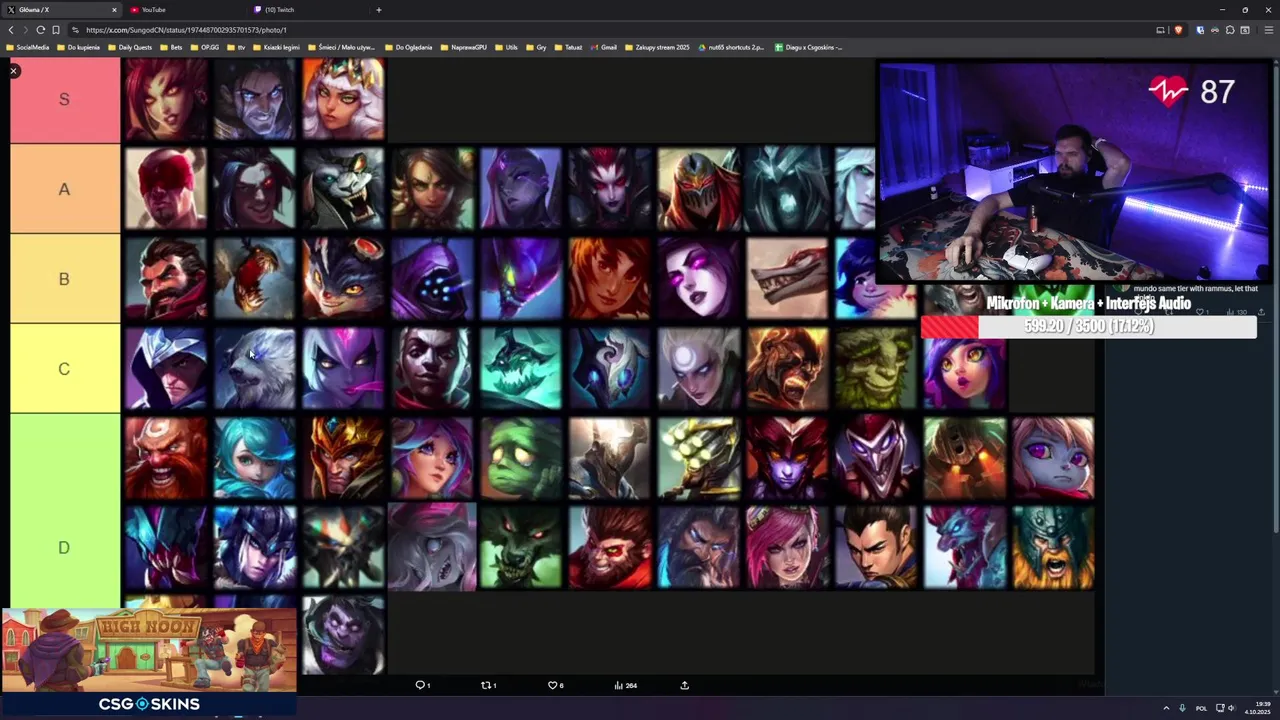Bookmark this page in the toolbar
This screenshot has height=720, width=1280.
55,30
